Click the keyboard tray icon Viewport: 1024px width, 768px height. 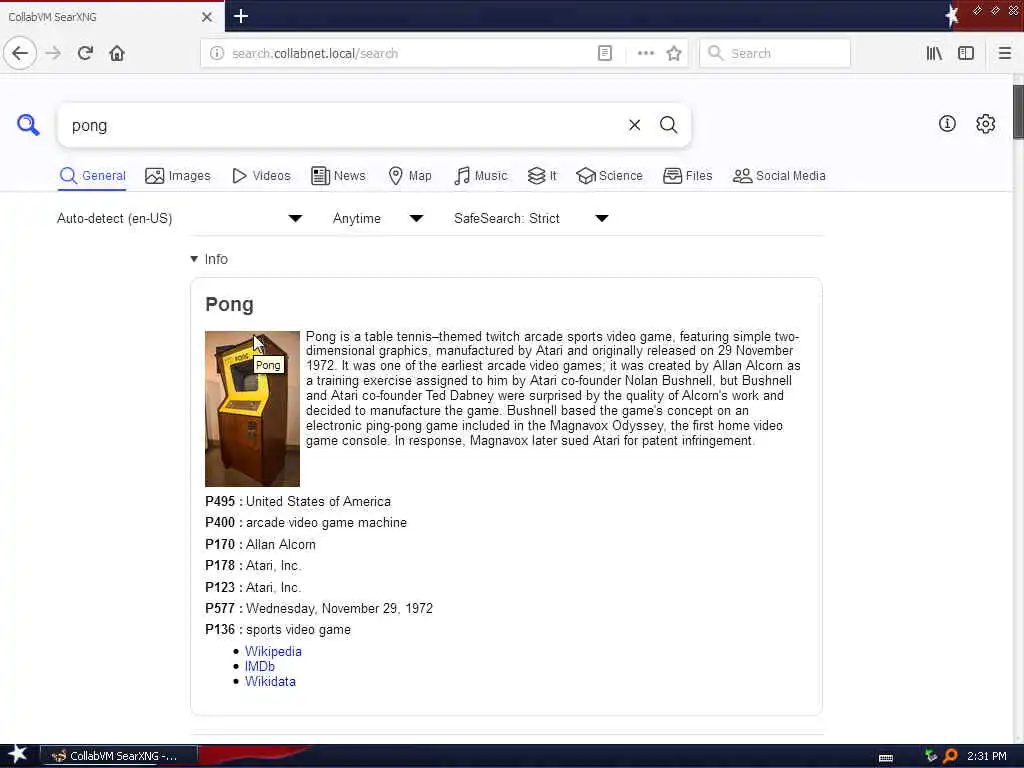886,757
